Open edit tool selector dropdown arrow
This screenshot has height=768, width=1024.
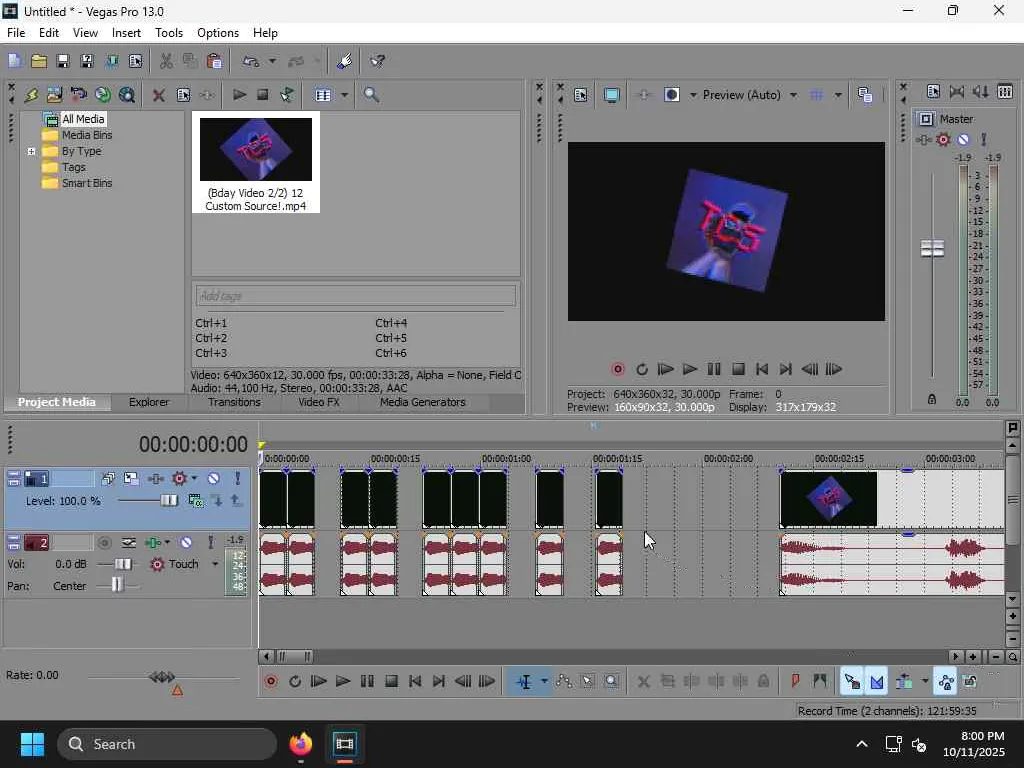[544, 682]
